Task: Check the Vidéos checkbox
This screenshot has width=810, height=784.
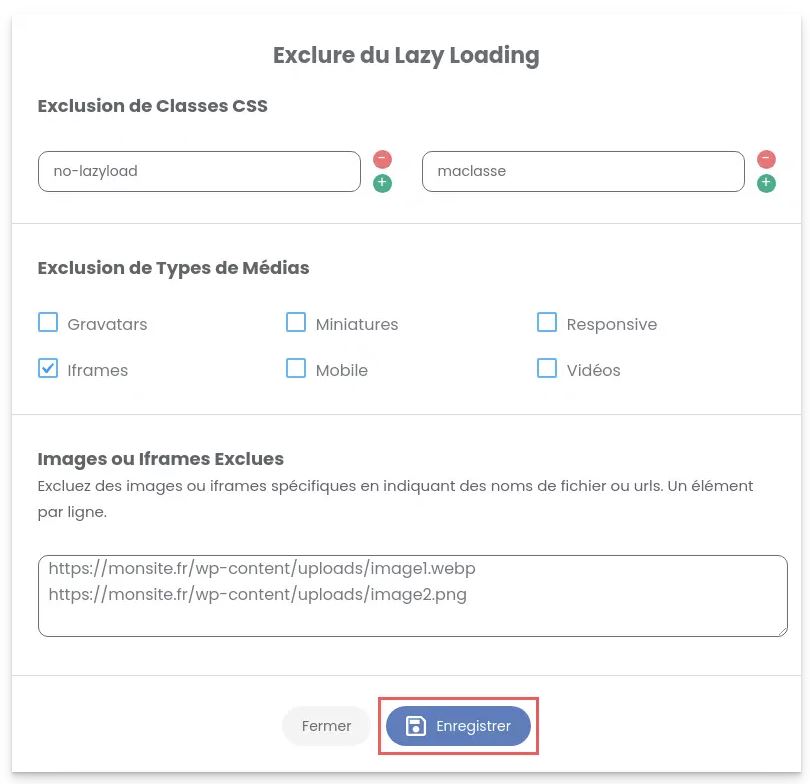Action: click(547, 368)
